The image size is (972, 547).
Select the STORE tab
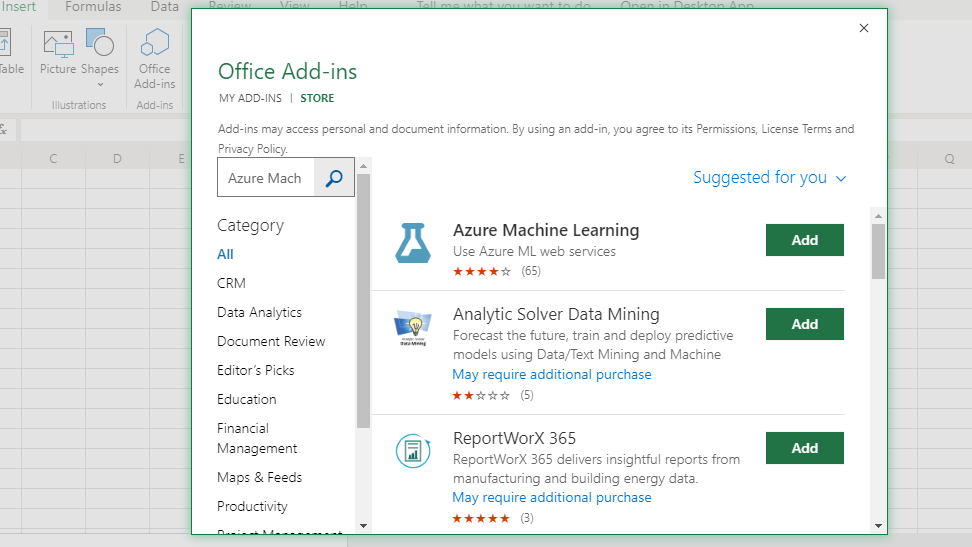[x=317, y=98]
